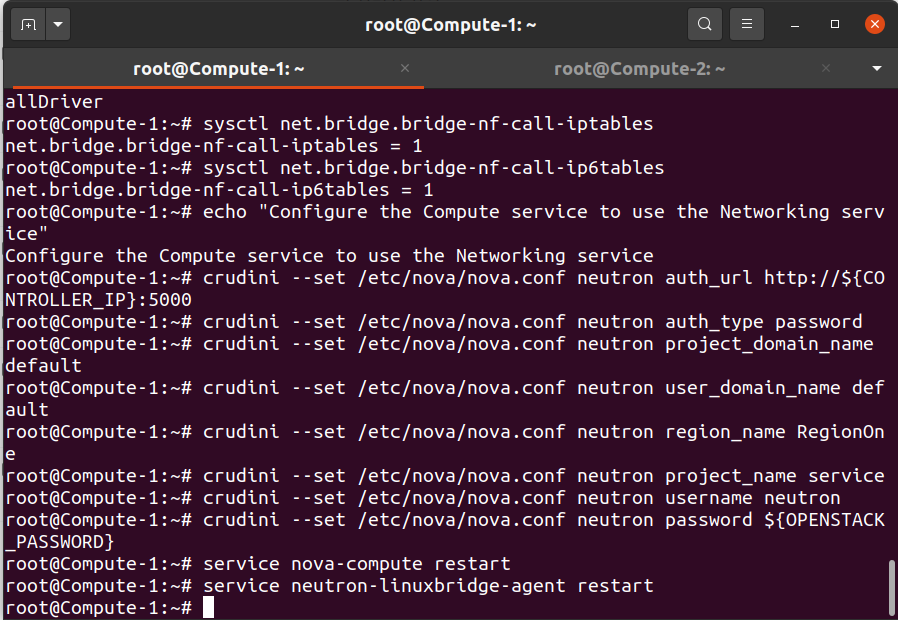Click the cursor at the last prompt
Image resolution: width=898 pixels, height=620 pixels.
[208, 607]
